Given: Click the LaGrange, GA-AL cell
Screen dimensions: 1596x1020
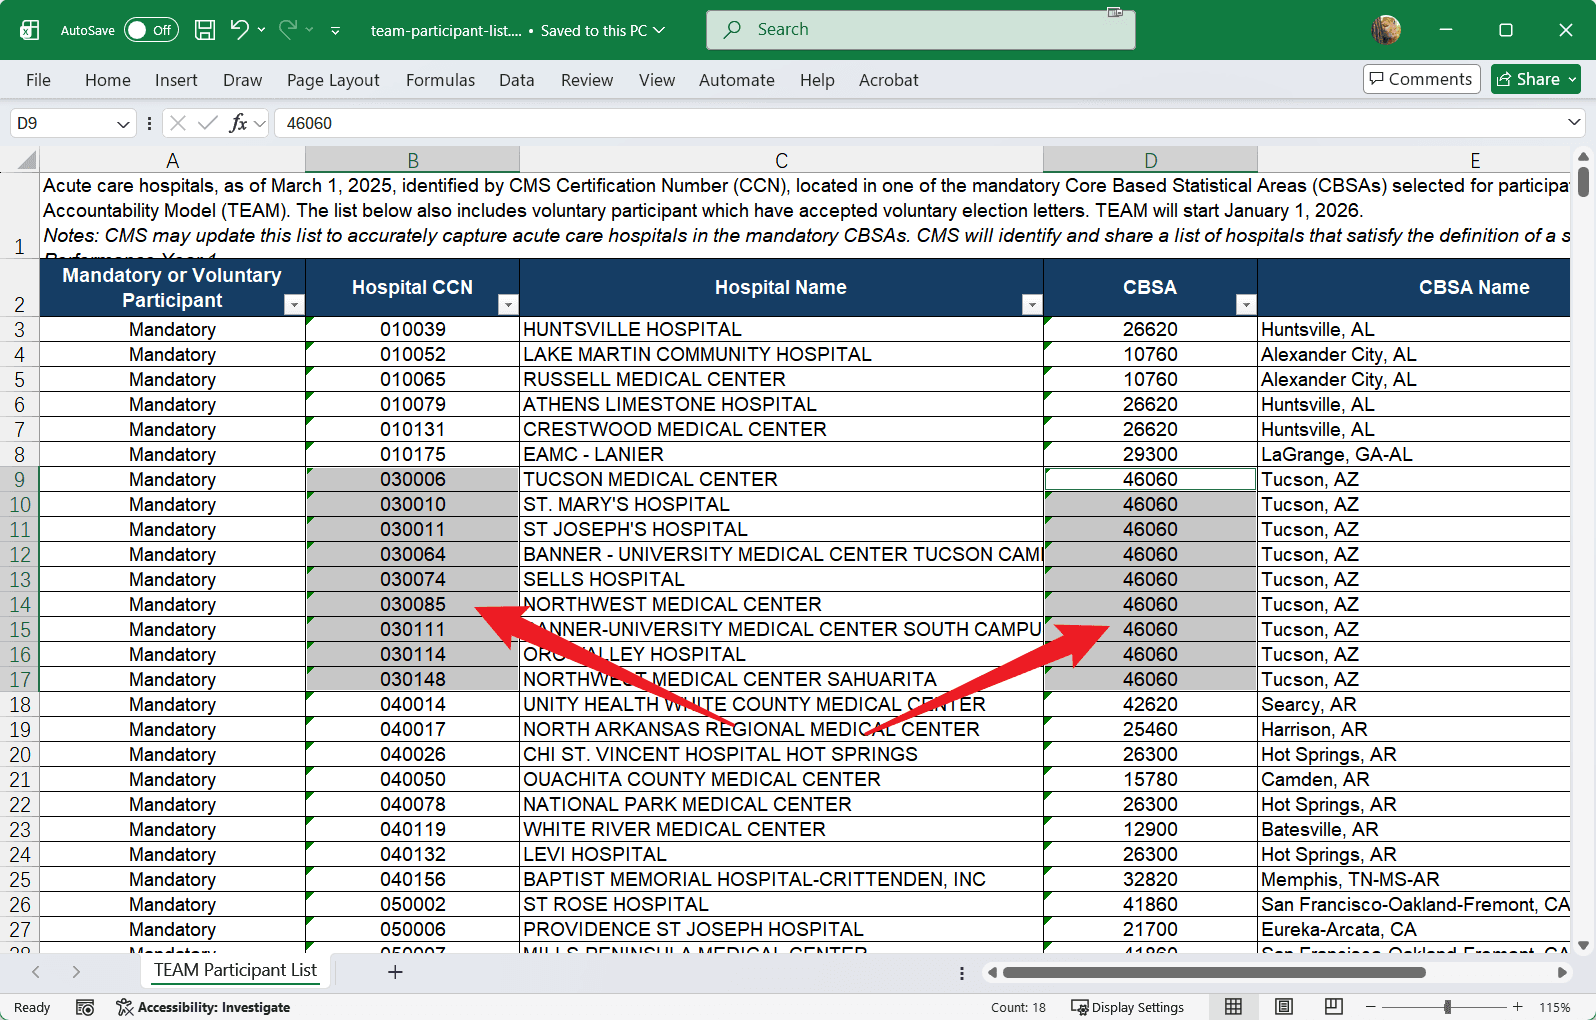Looking at the screenshot, I should (1414, 455).
